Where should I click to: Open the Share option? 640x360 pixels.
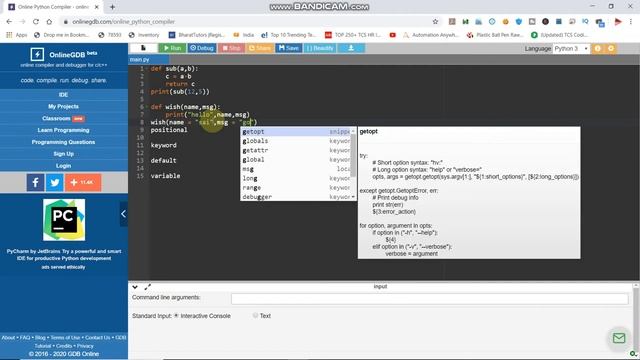[260, 48]
